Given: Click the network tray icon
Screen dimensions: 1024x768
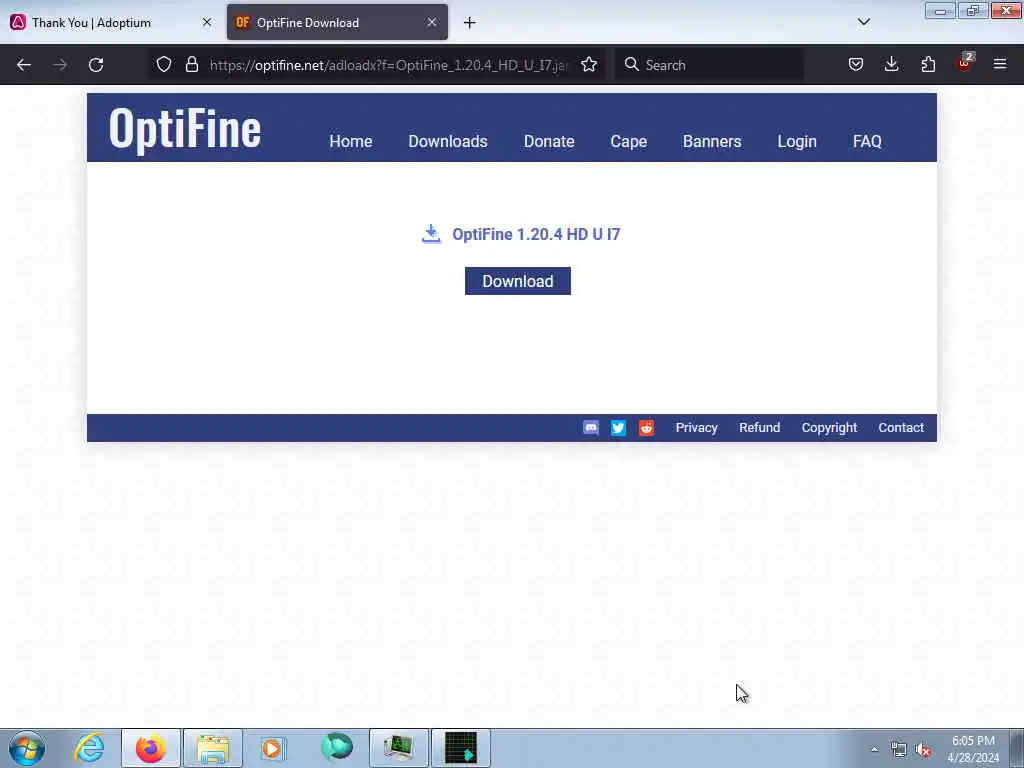Looking at the screenshot, I should pos(899,750).
